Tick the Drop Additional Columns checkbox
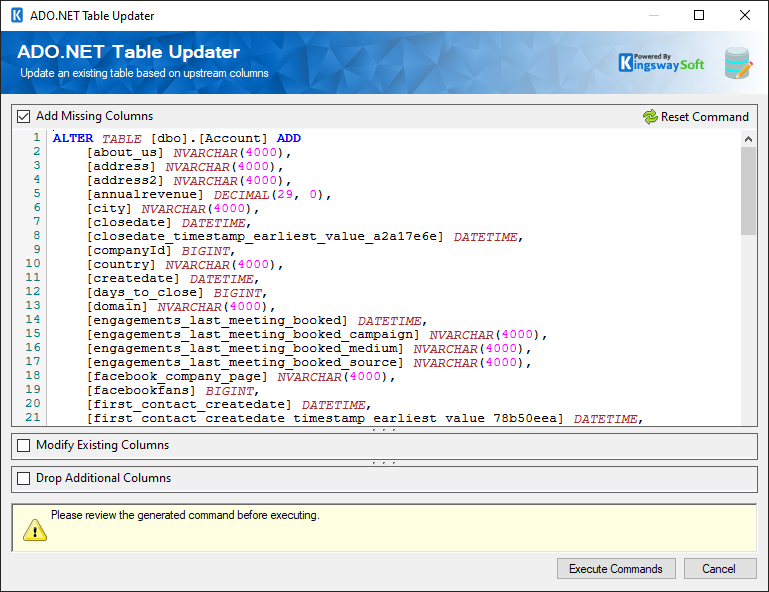Viewport: 769px width, 592px height. (x=24, y=478)
